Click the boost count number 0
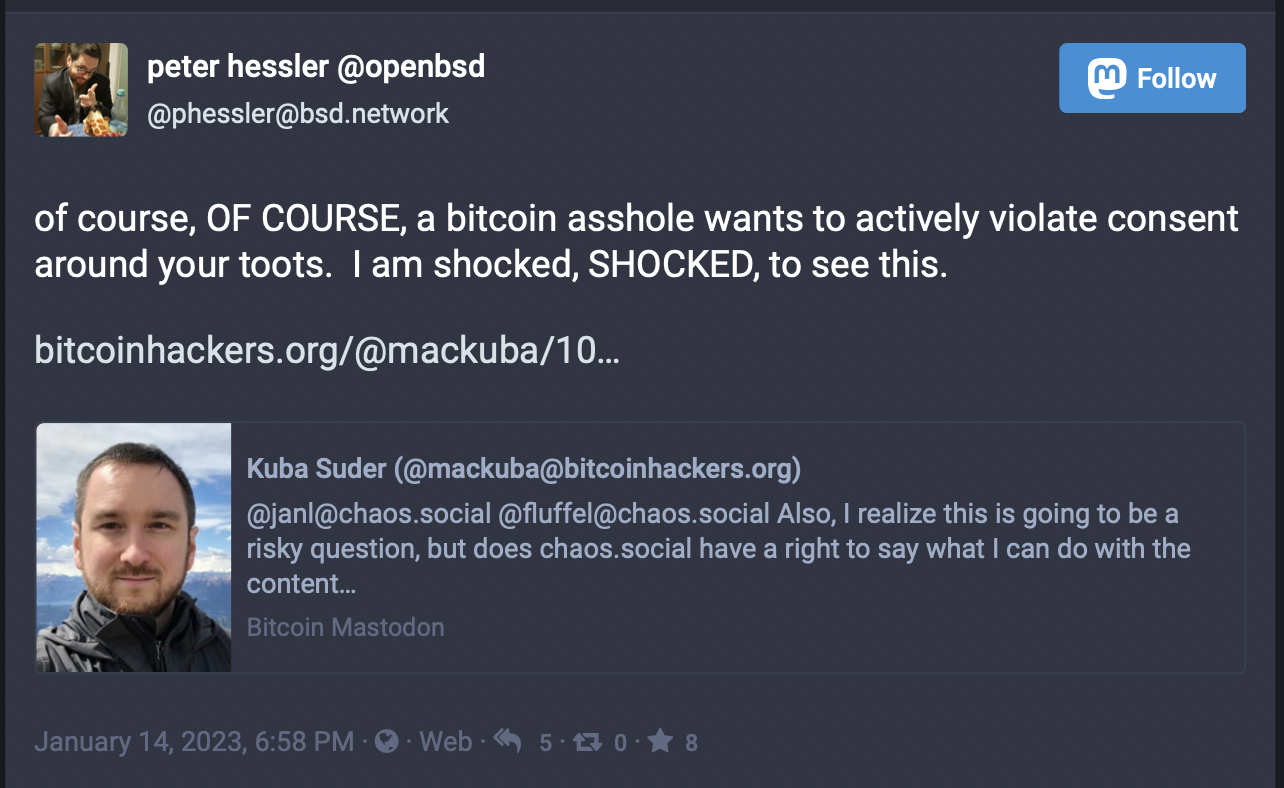Image resolution: width=1284 pixels, height=788 pixels. [x=620, y=742]
